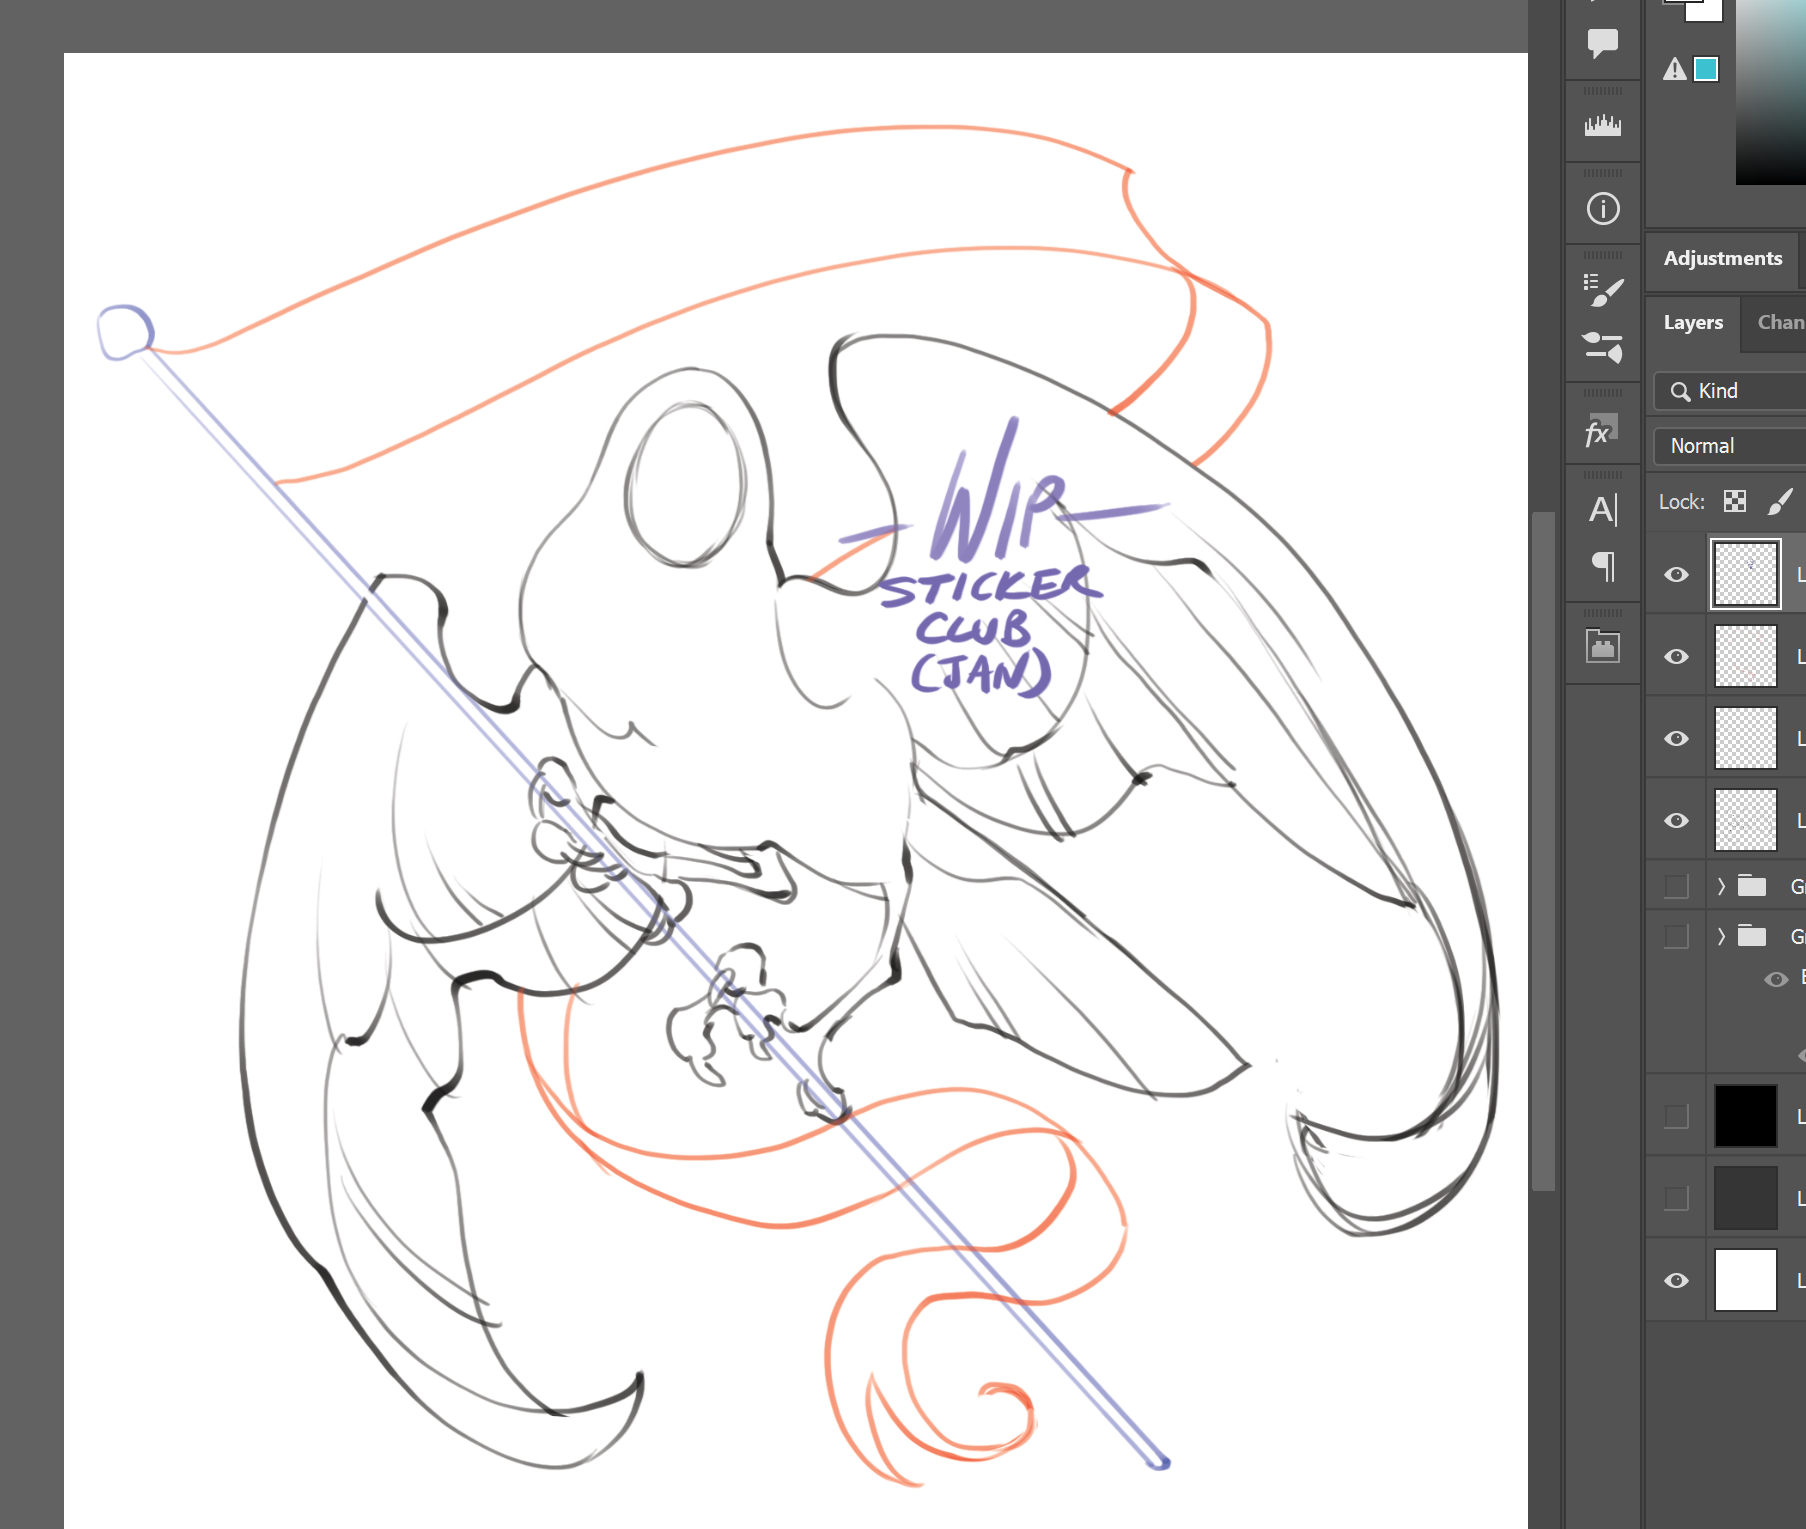Open the Character panel icon
The width and height of the screenshot is (1806, 1529).
(1603, 510)
